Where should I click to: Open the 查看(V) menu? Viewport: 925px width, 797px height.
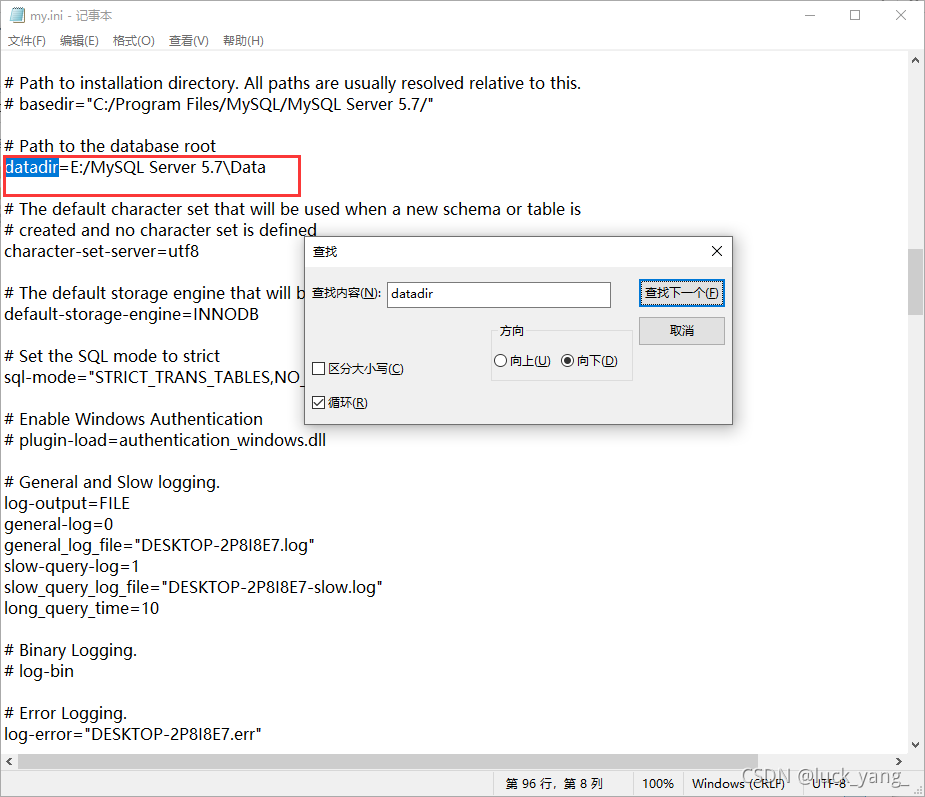188,41
